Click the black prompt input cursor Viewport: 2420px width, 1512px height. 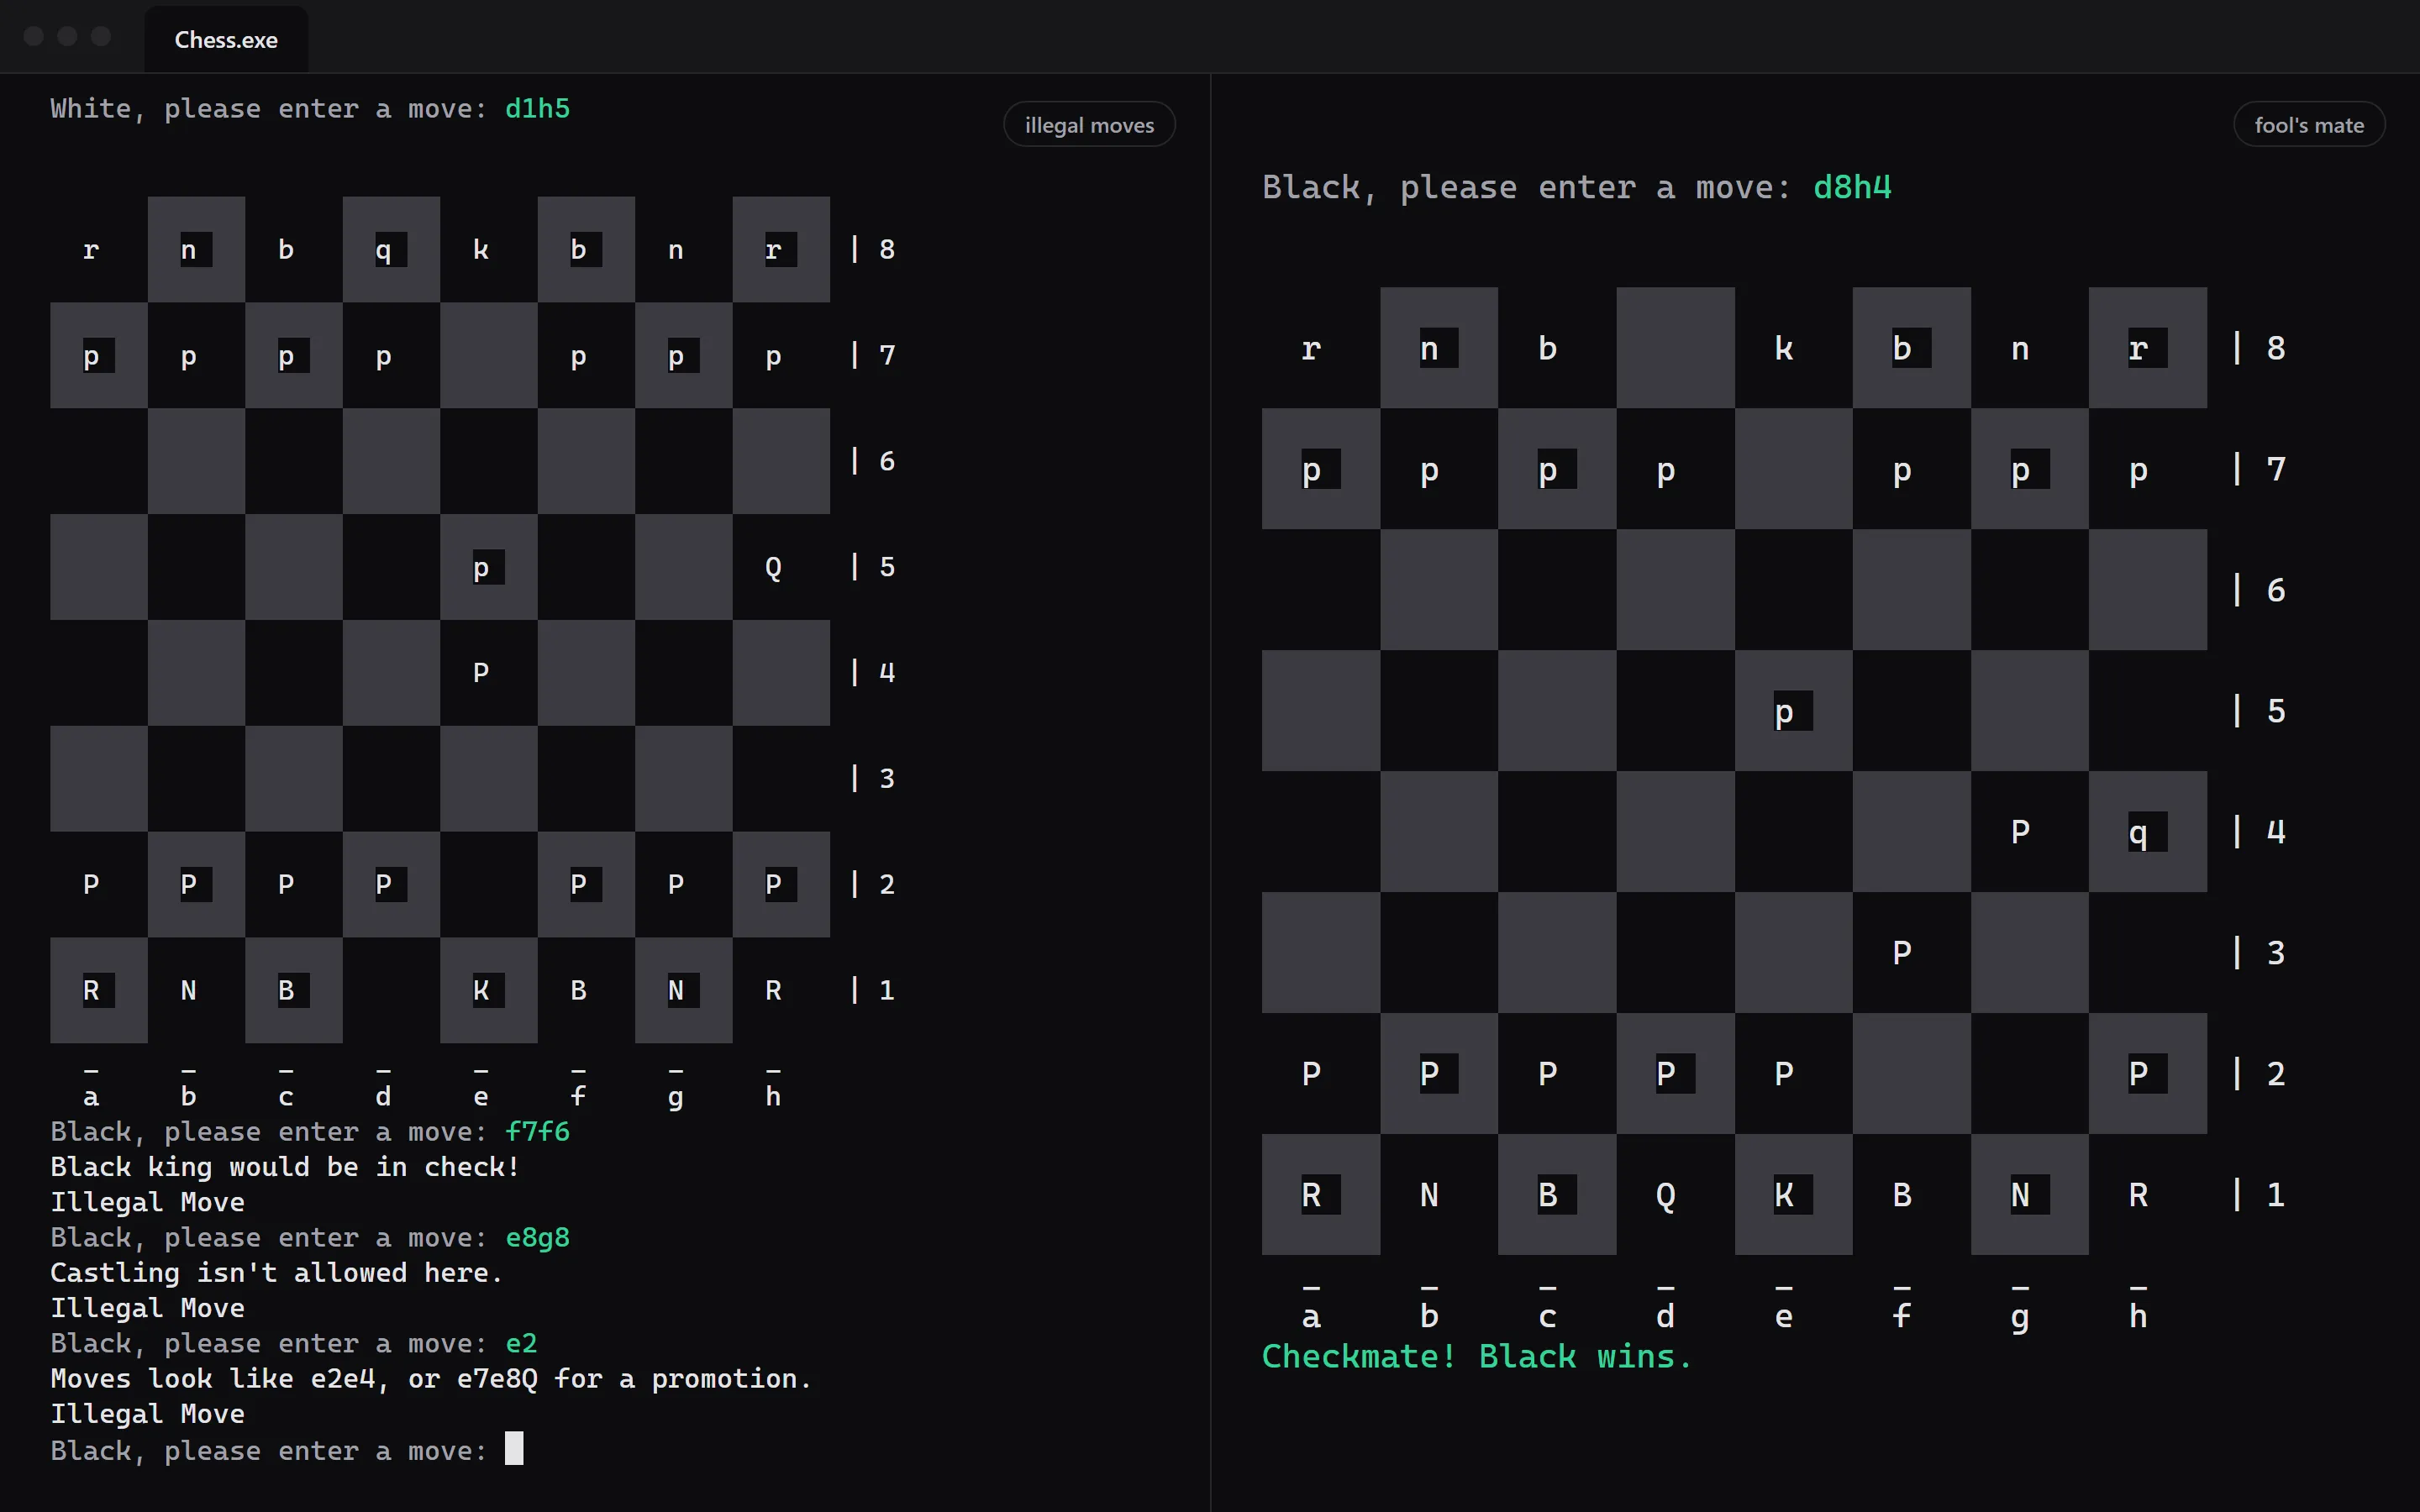(x=514, y=1448)
